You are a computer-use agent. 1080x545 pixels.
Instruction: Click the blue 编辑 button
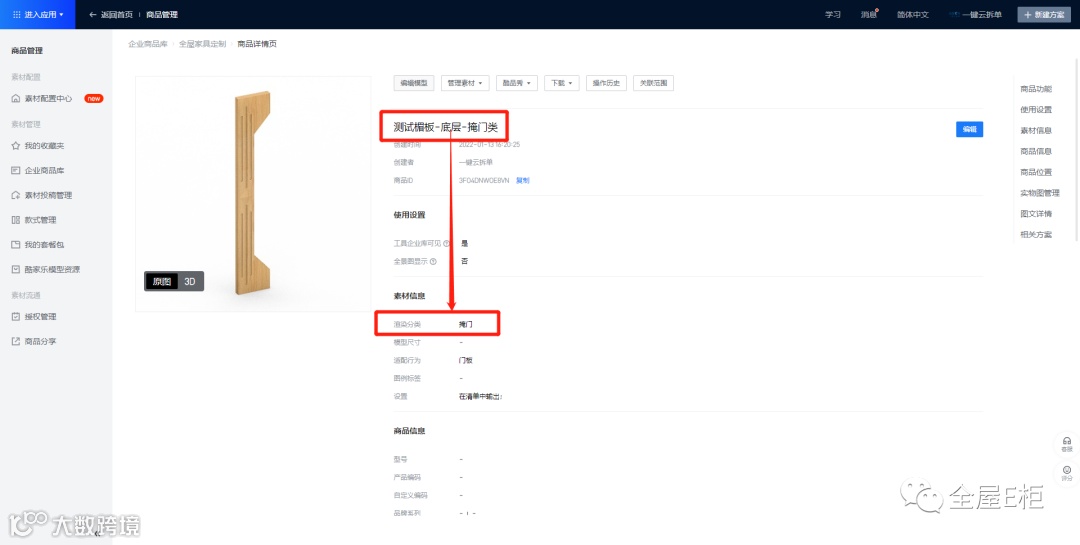coord(969,129)
